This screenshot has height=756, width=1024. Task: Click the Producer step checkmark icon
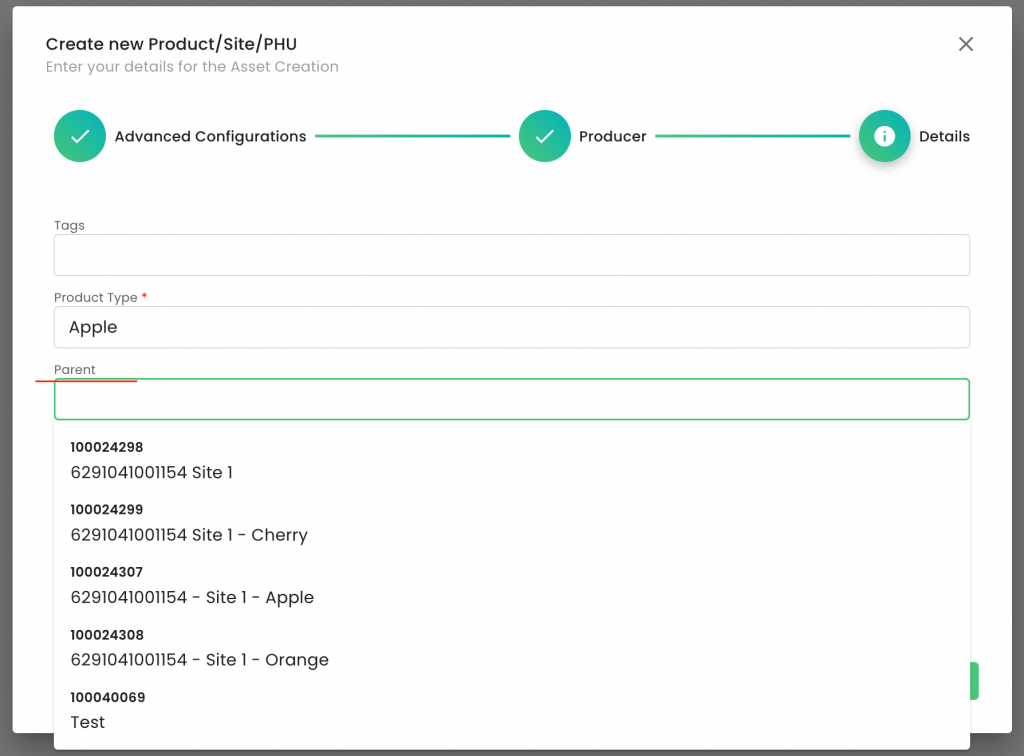click(544, 136)
